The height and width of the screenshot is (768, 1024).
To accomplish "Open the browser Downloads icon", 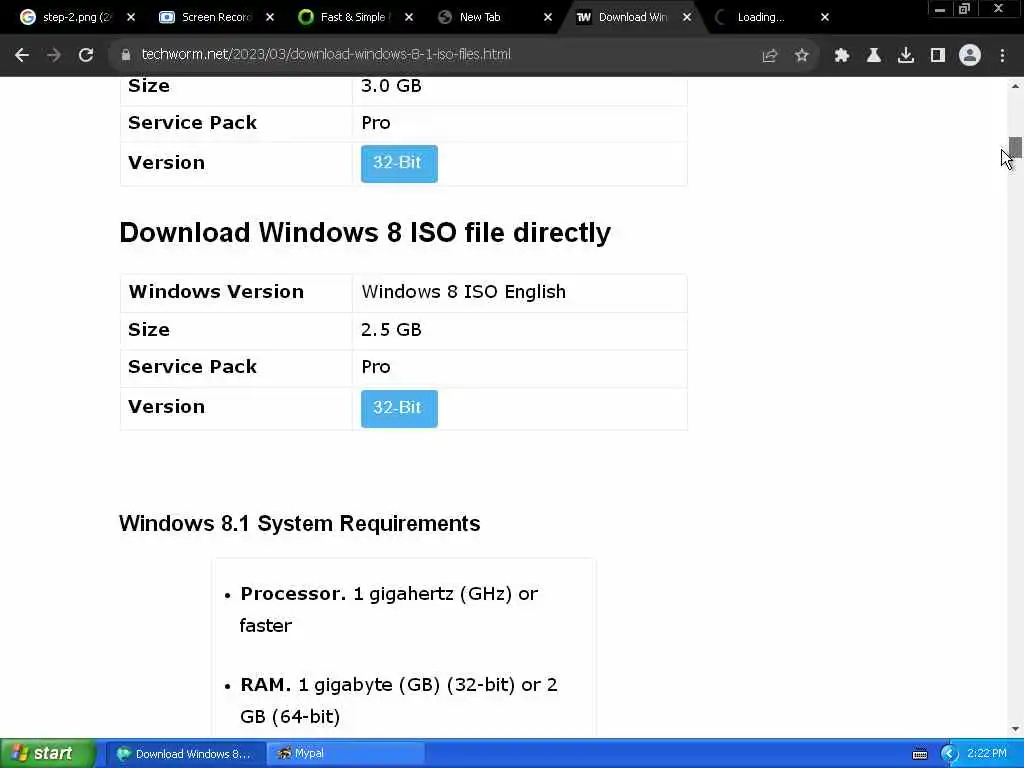I will (x=906, y=56).
